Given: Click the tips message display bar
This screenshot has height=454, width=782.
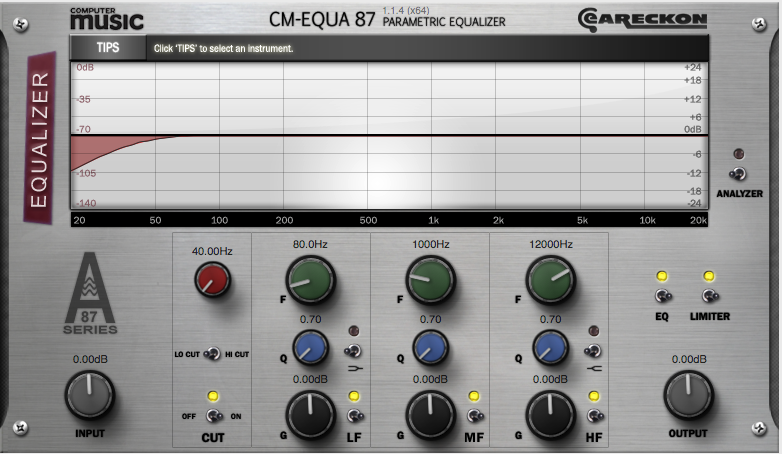Looking at the screenshot, I should click(x=427, y=48).
